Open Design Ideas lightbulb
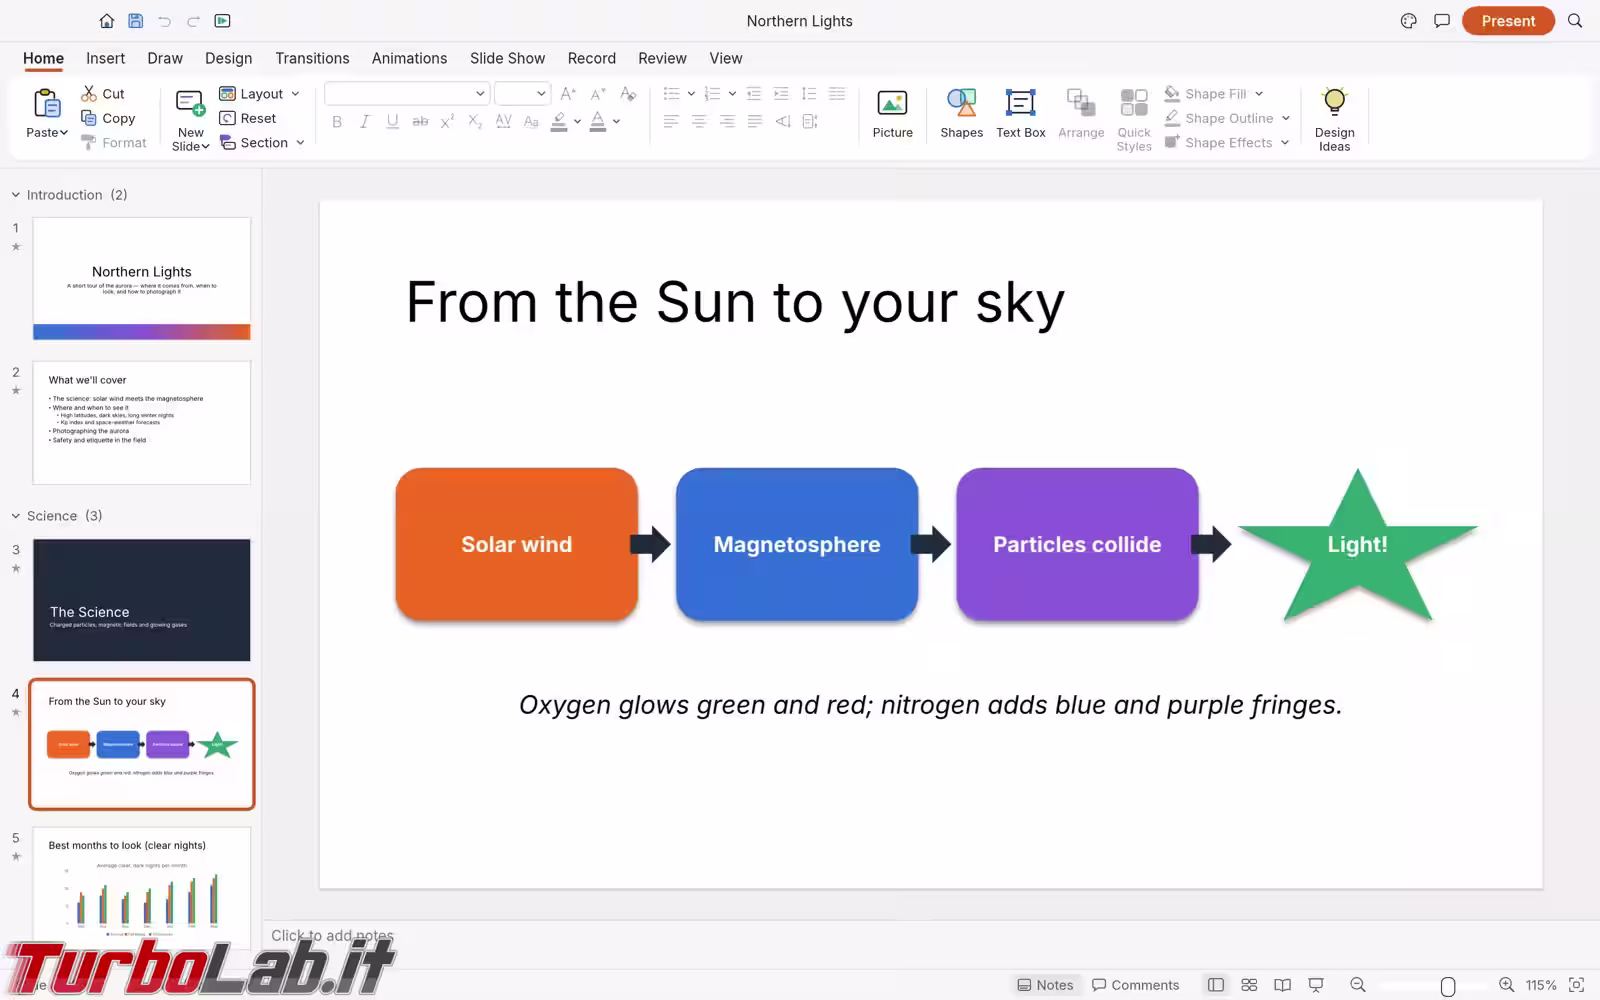Image resolution: width=1600 pixels, height=1000 pixels. point(1334,118)
